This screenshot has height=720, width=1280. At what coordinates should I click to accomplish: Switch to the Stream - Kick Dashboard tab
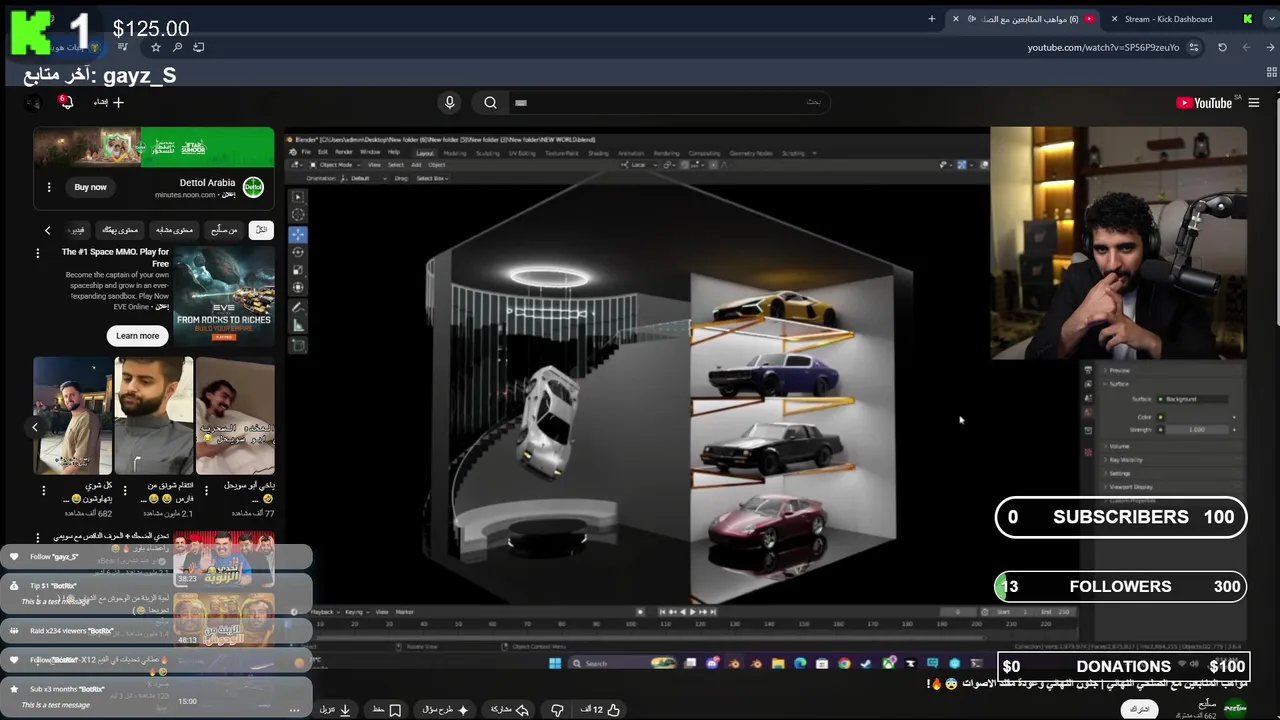point(1167,19)
